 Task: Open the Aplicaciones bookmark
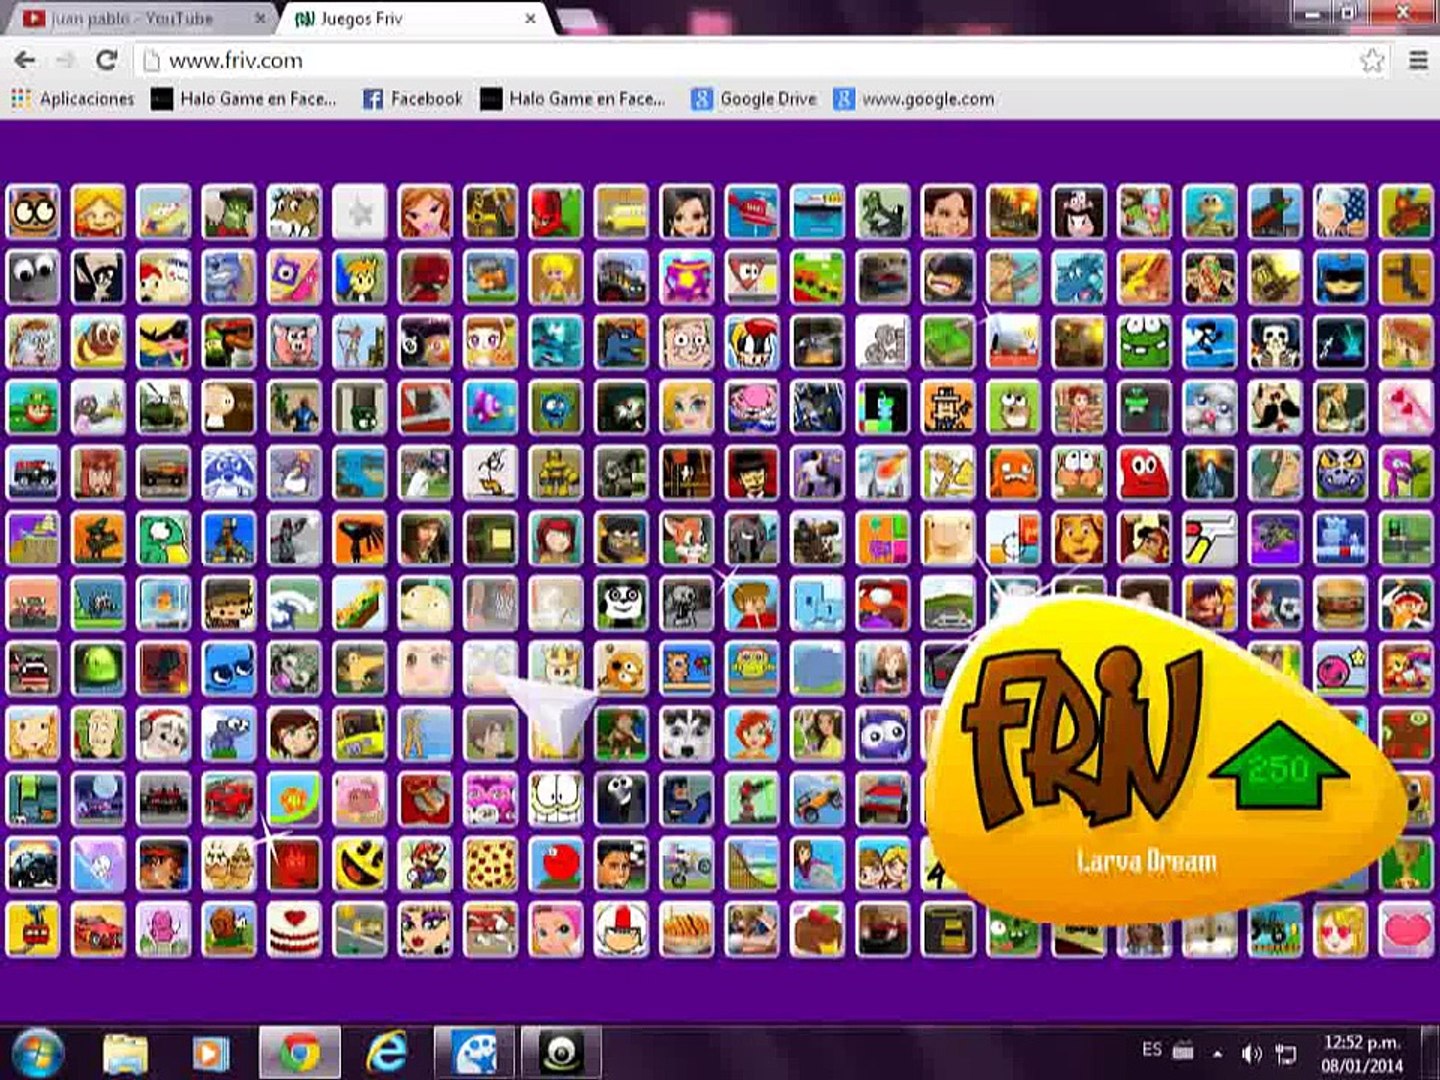click(73, 98)
